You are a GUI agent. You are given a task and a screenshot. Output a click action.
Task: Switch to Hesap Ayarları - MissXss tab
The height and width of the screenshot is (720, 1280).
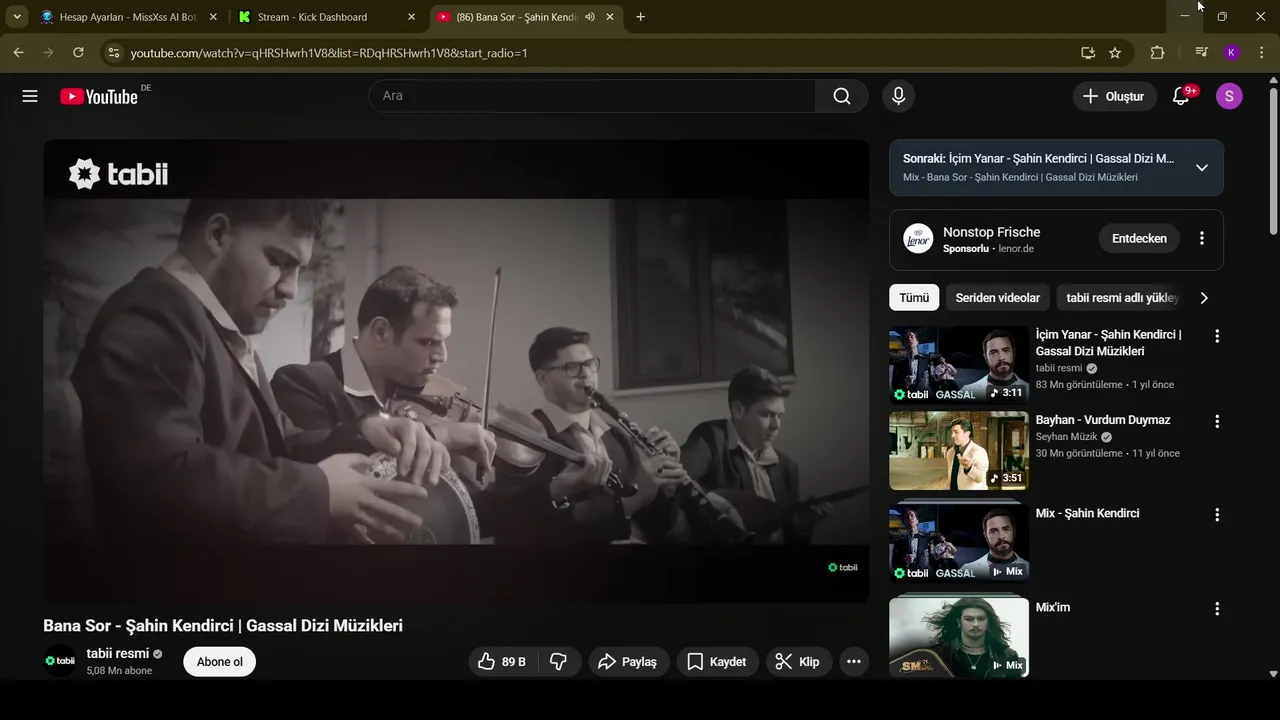(x=127, y=17)
